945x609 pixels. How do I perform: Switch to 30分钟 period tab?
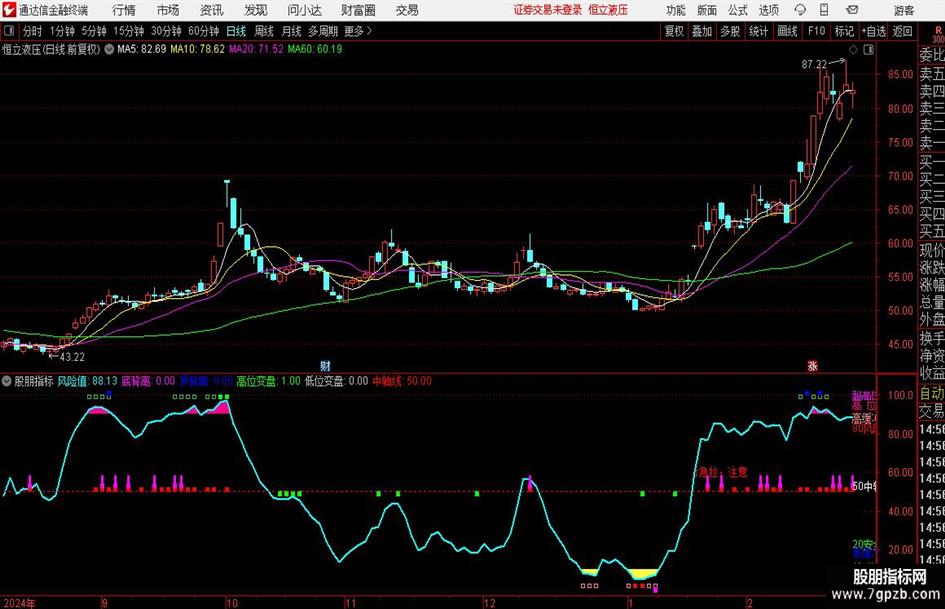coord(166,31)
